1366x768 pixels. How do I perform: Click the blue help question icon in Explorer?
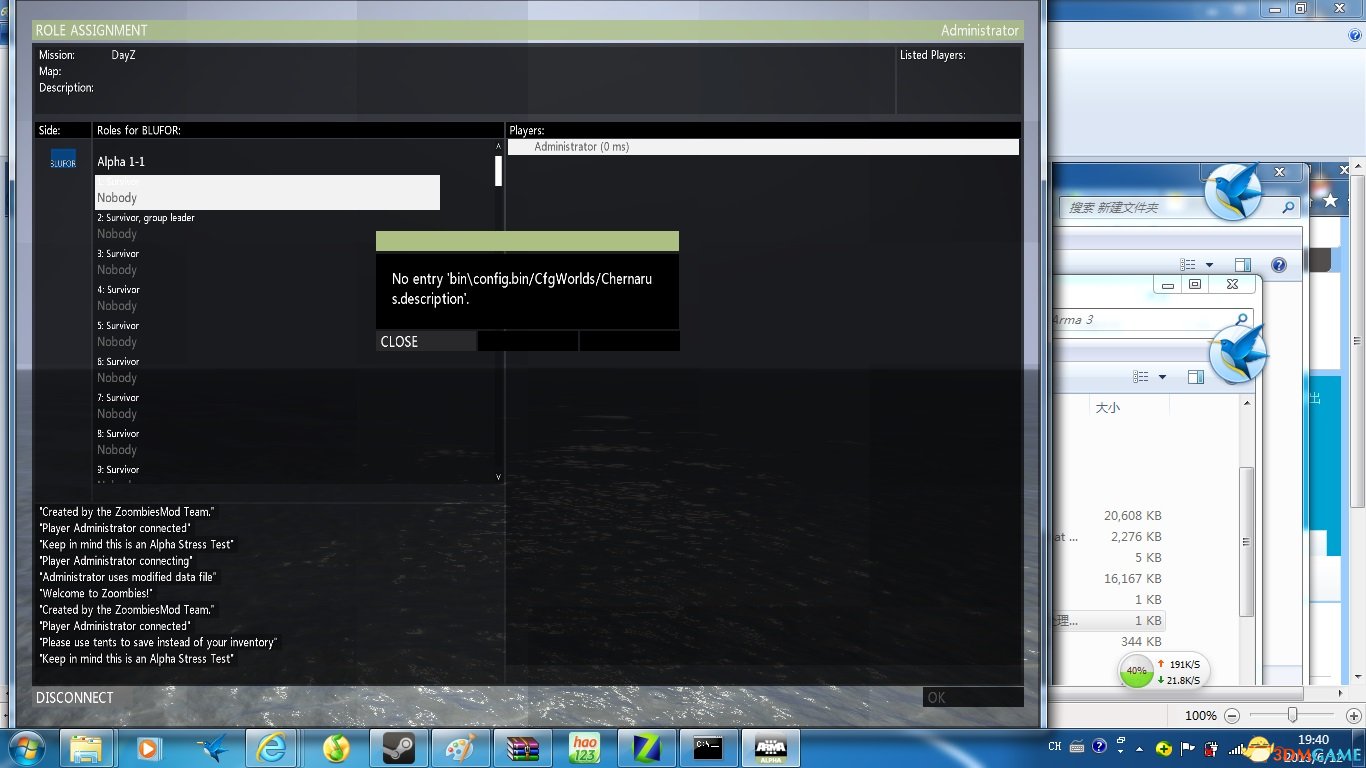tap(1279, 265)
